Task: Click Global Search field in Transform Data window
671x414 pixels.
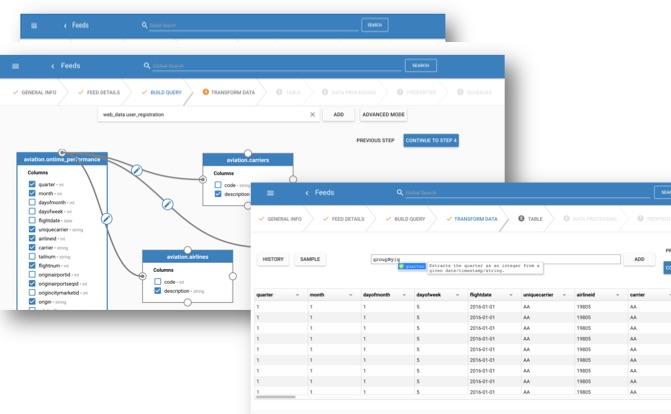Action: [528, 193]
